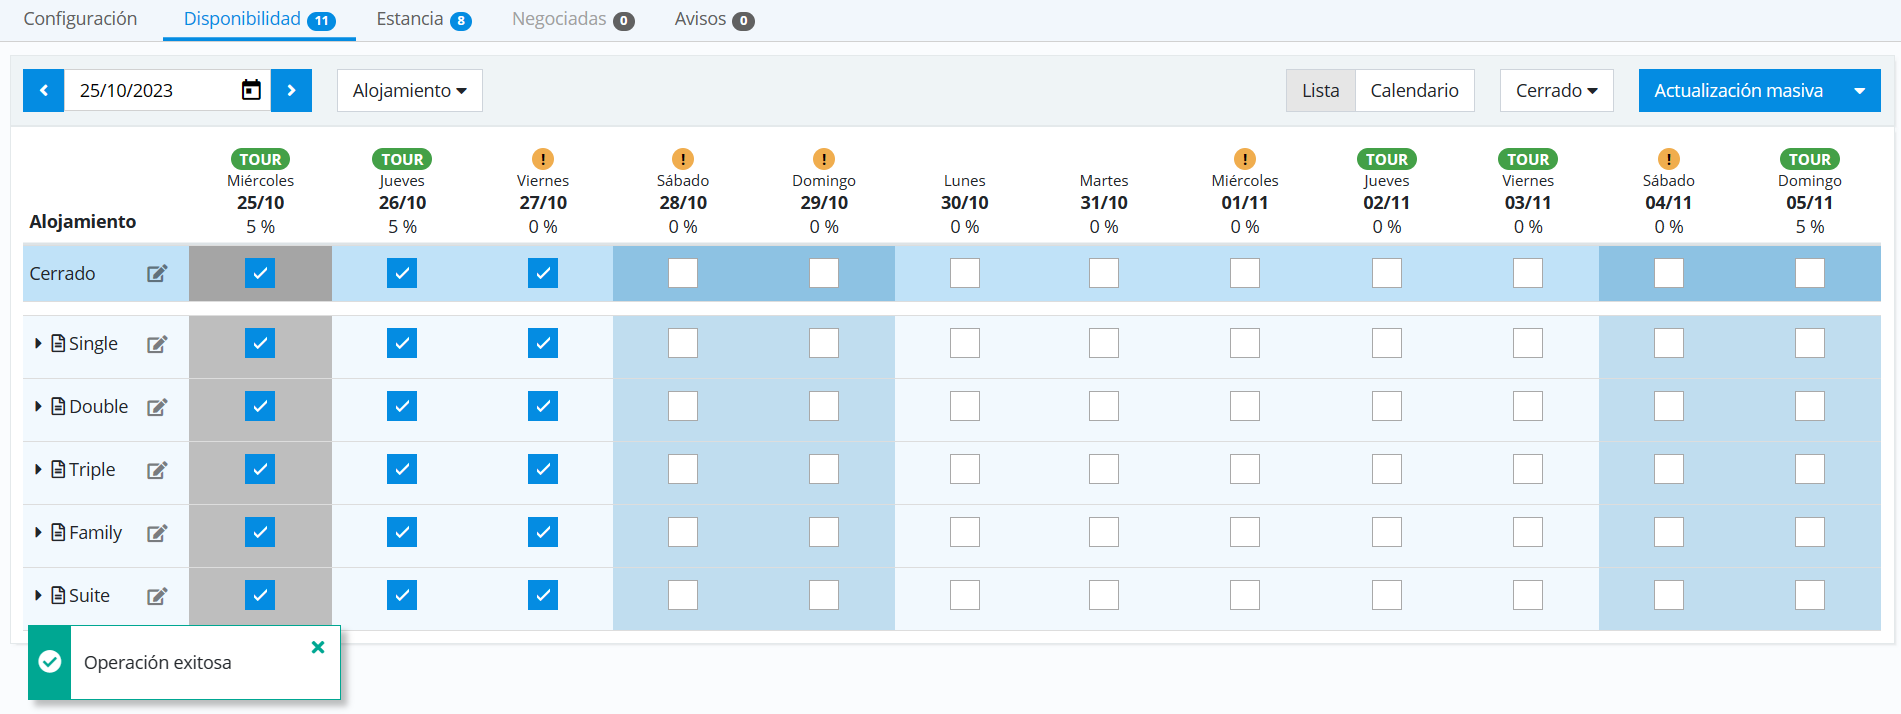Screen dimensions: 1901x714
Task: Open the Cerrado filter dropdown
Action: (x=1556, y=91)
